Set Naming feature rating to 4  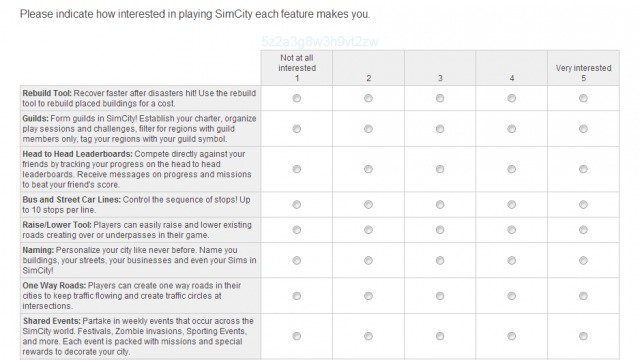coord(511,260)
